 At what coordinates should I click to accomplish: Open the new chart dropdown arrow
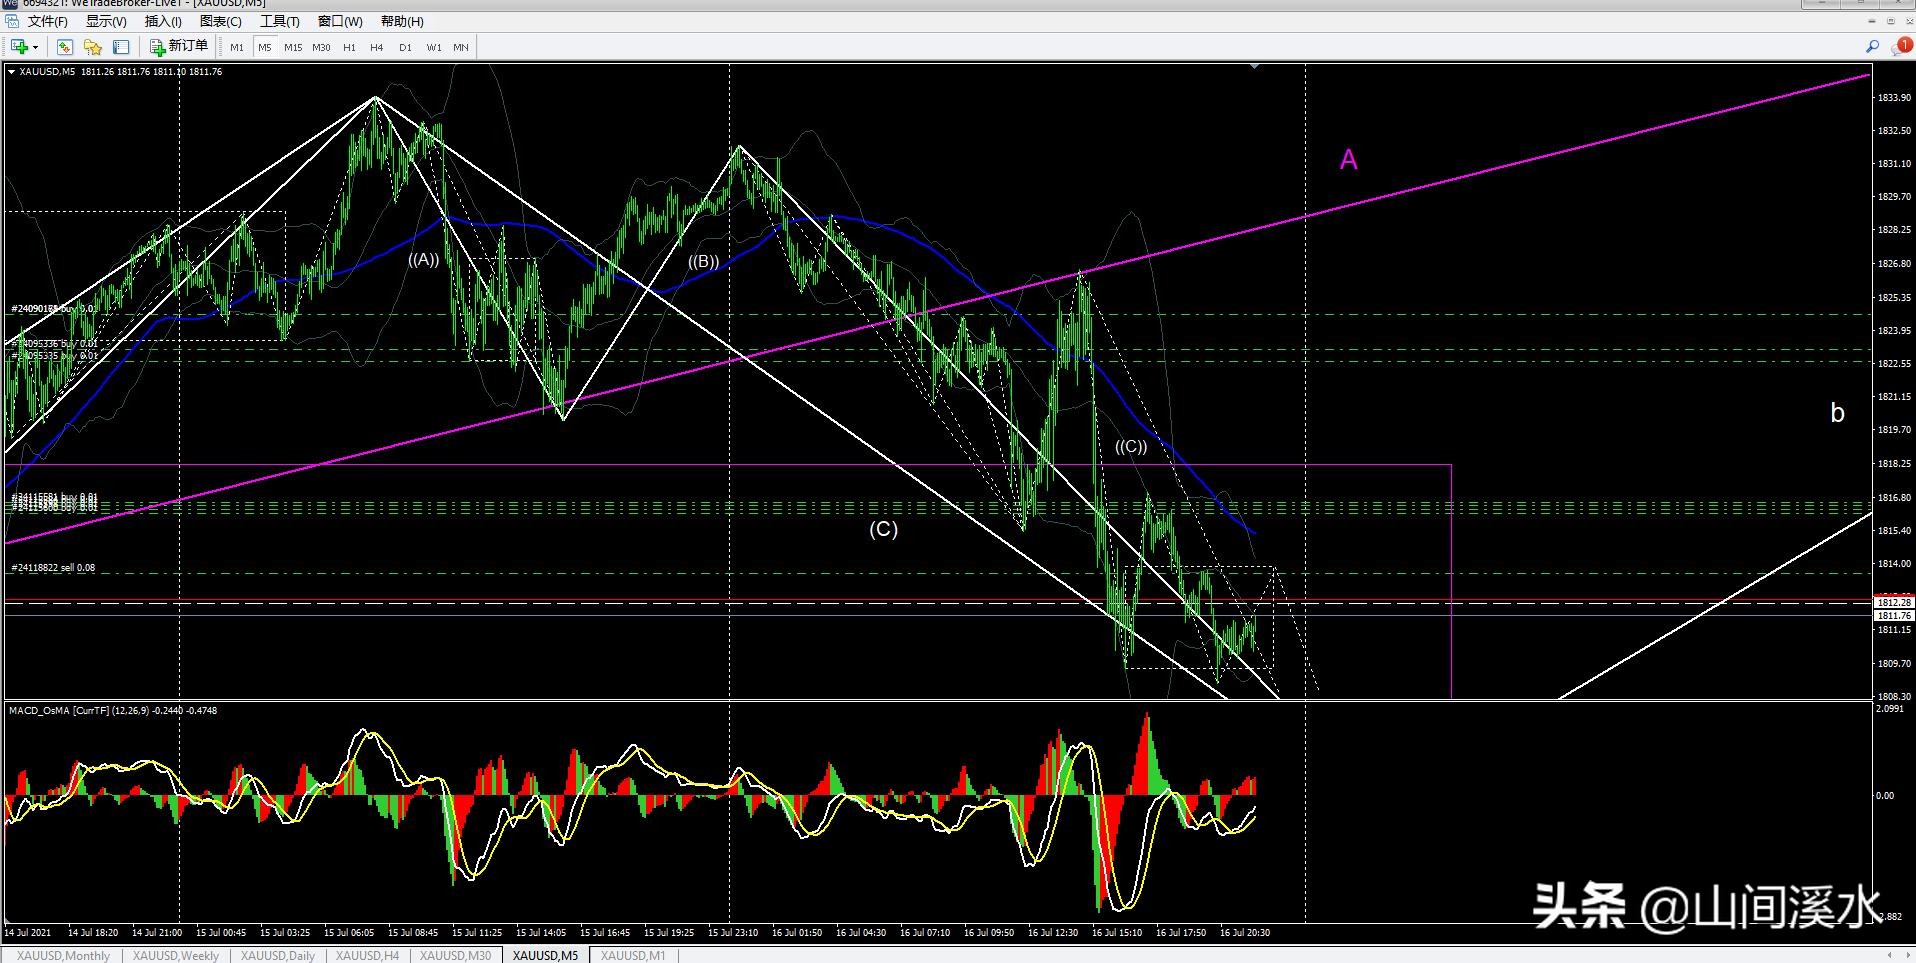click(x=36, y=47)
